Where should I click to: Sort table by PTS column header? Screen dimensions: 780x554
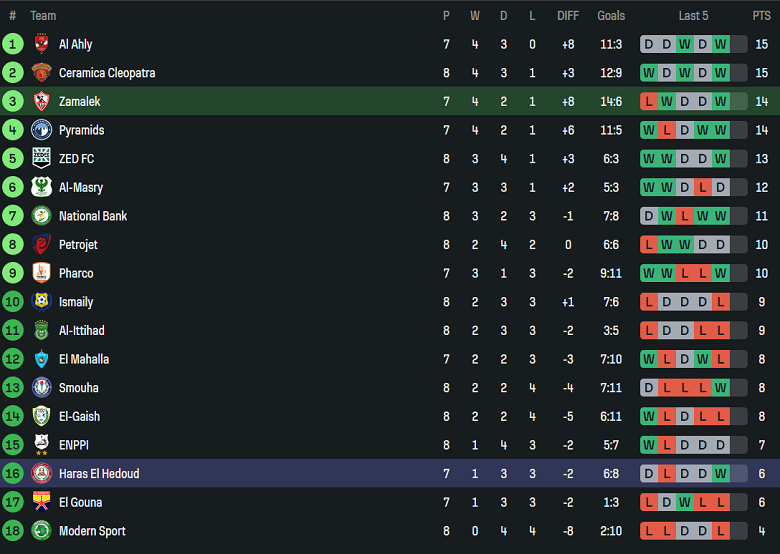click(761, 16)
